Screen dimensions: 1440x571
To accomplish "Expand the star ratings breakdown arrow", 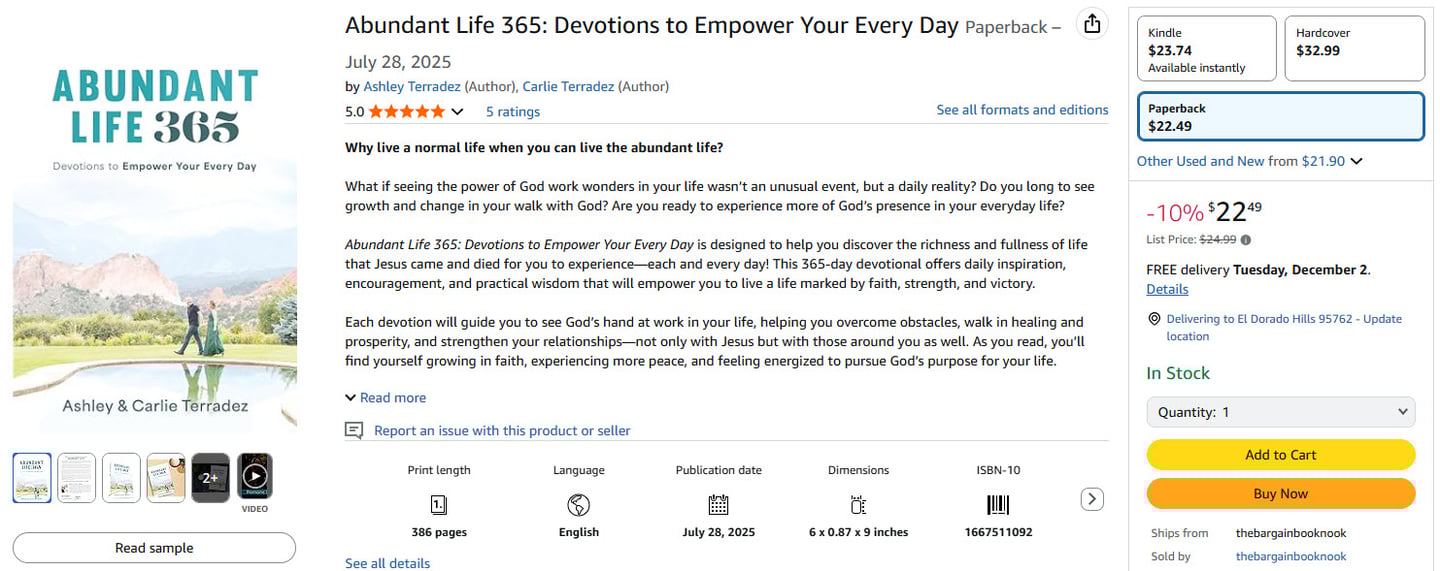I will coord(457,112).
